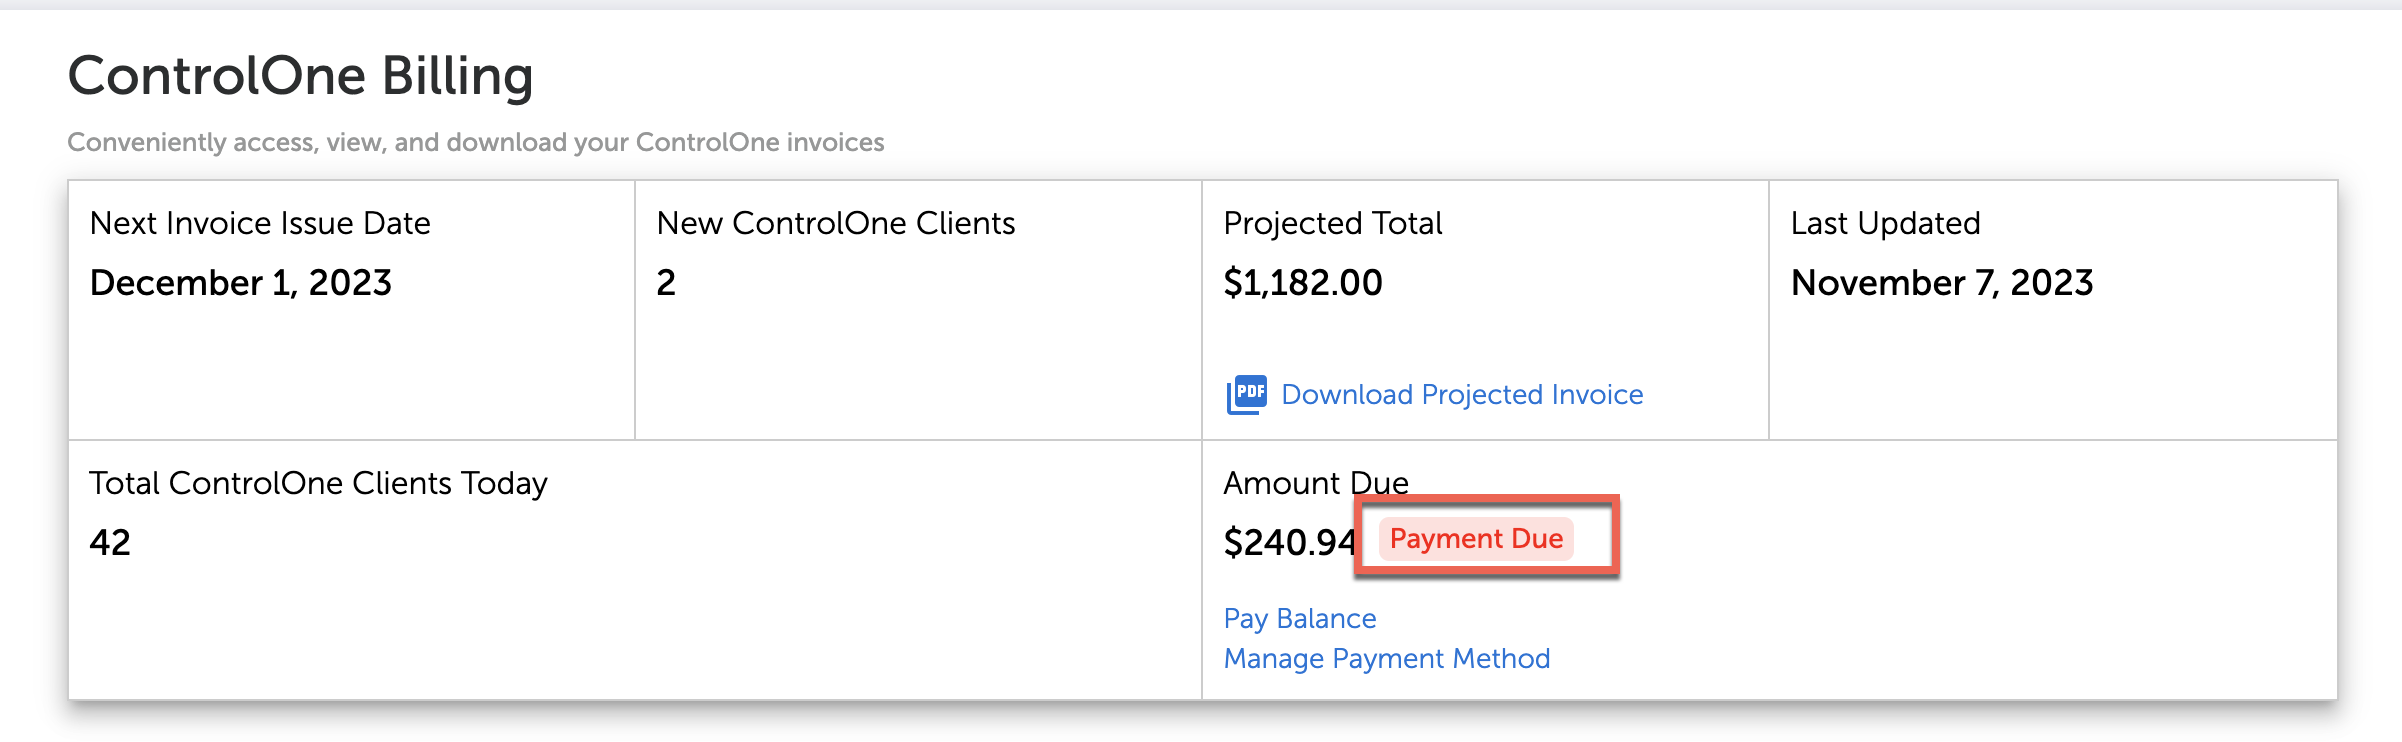The height and width of the screenshot is (742, 2402).
Task: Click the red Payment Due badge
Action: click(1475, 539)
